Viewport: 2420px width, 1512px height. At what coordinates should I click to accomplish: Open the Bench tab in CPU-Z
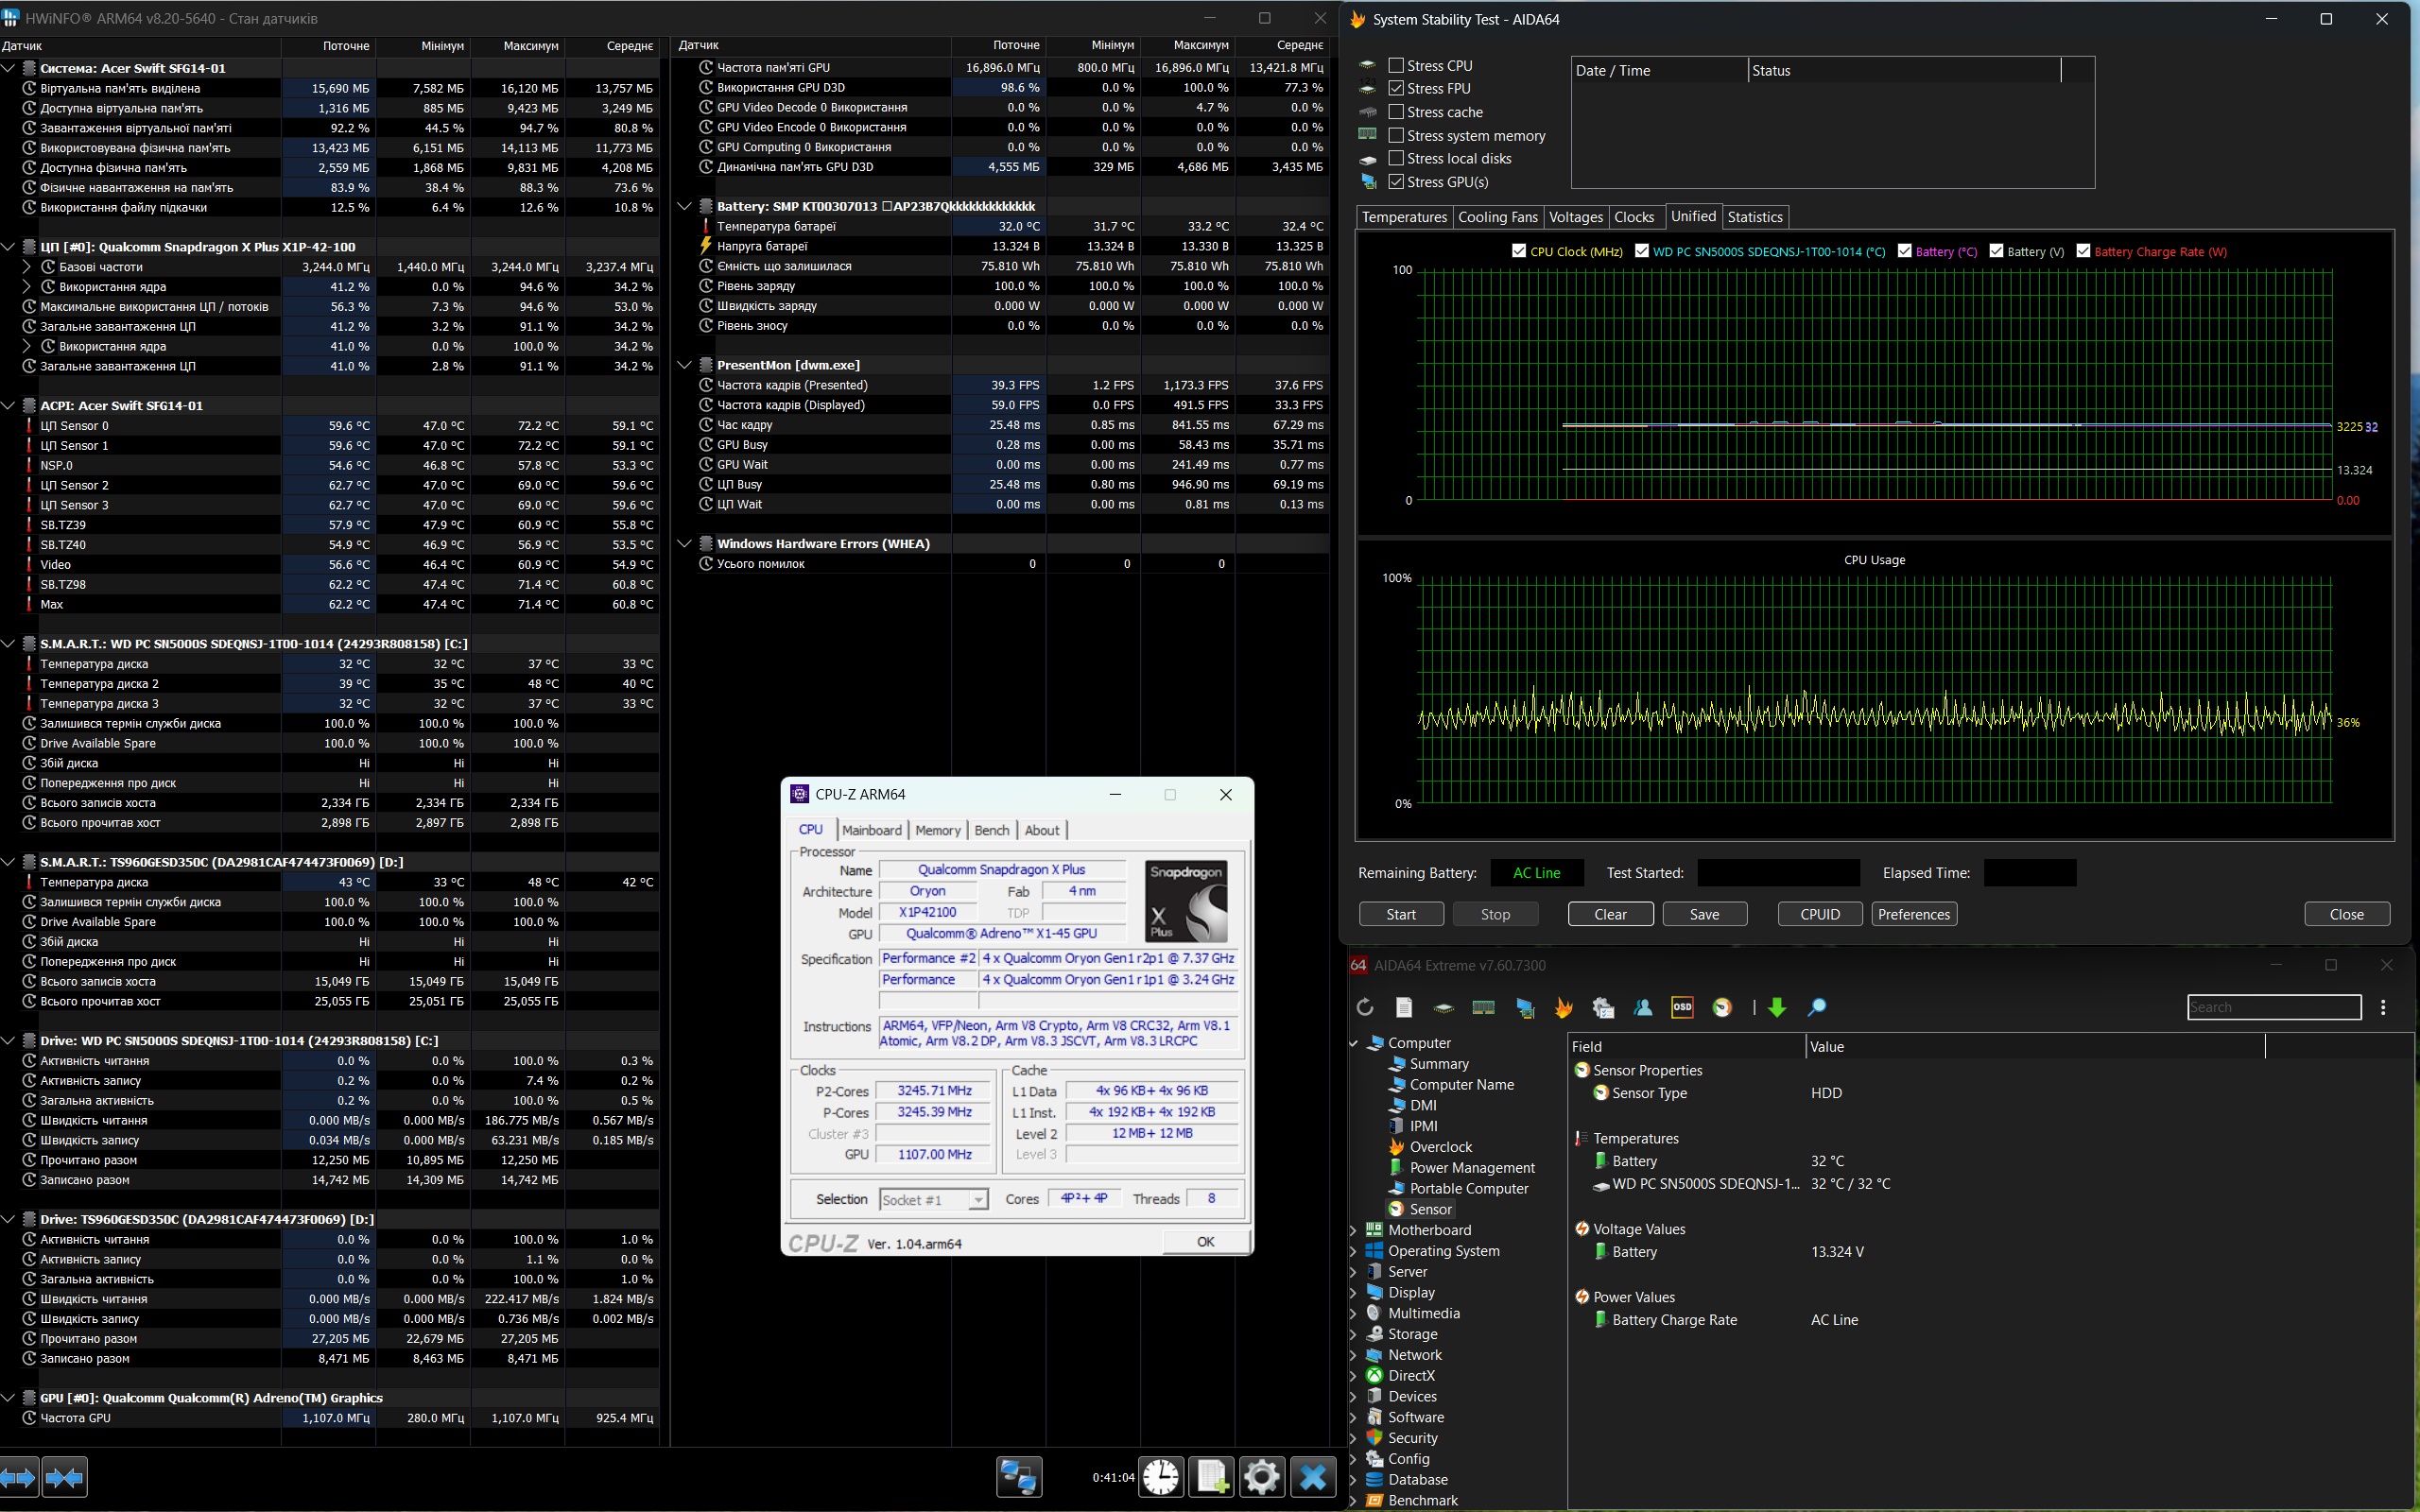(991, 830)
